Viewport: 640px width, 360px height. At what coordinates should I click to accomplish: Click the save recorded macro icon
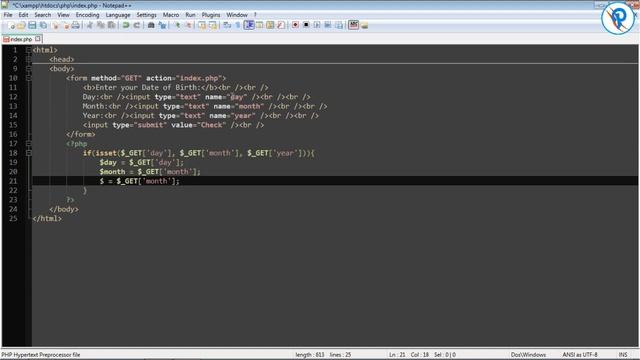point(339,25)
